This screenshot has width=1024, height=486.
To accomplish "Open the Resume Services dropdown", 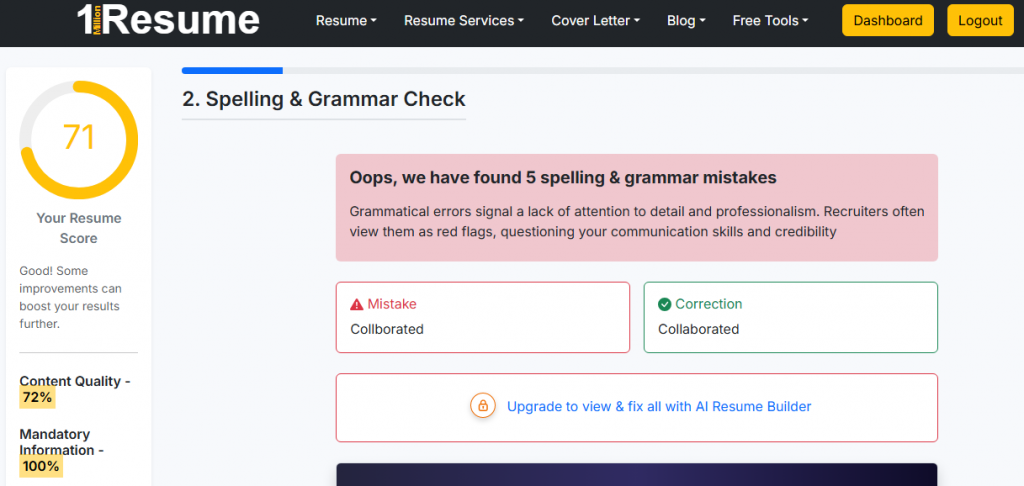I will pyautogui.click(x=464, y=21).
